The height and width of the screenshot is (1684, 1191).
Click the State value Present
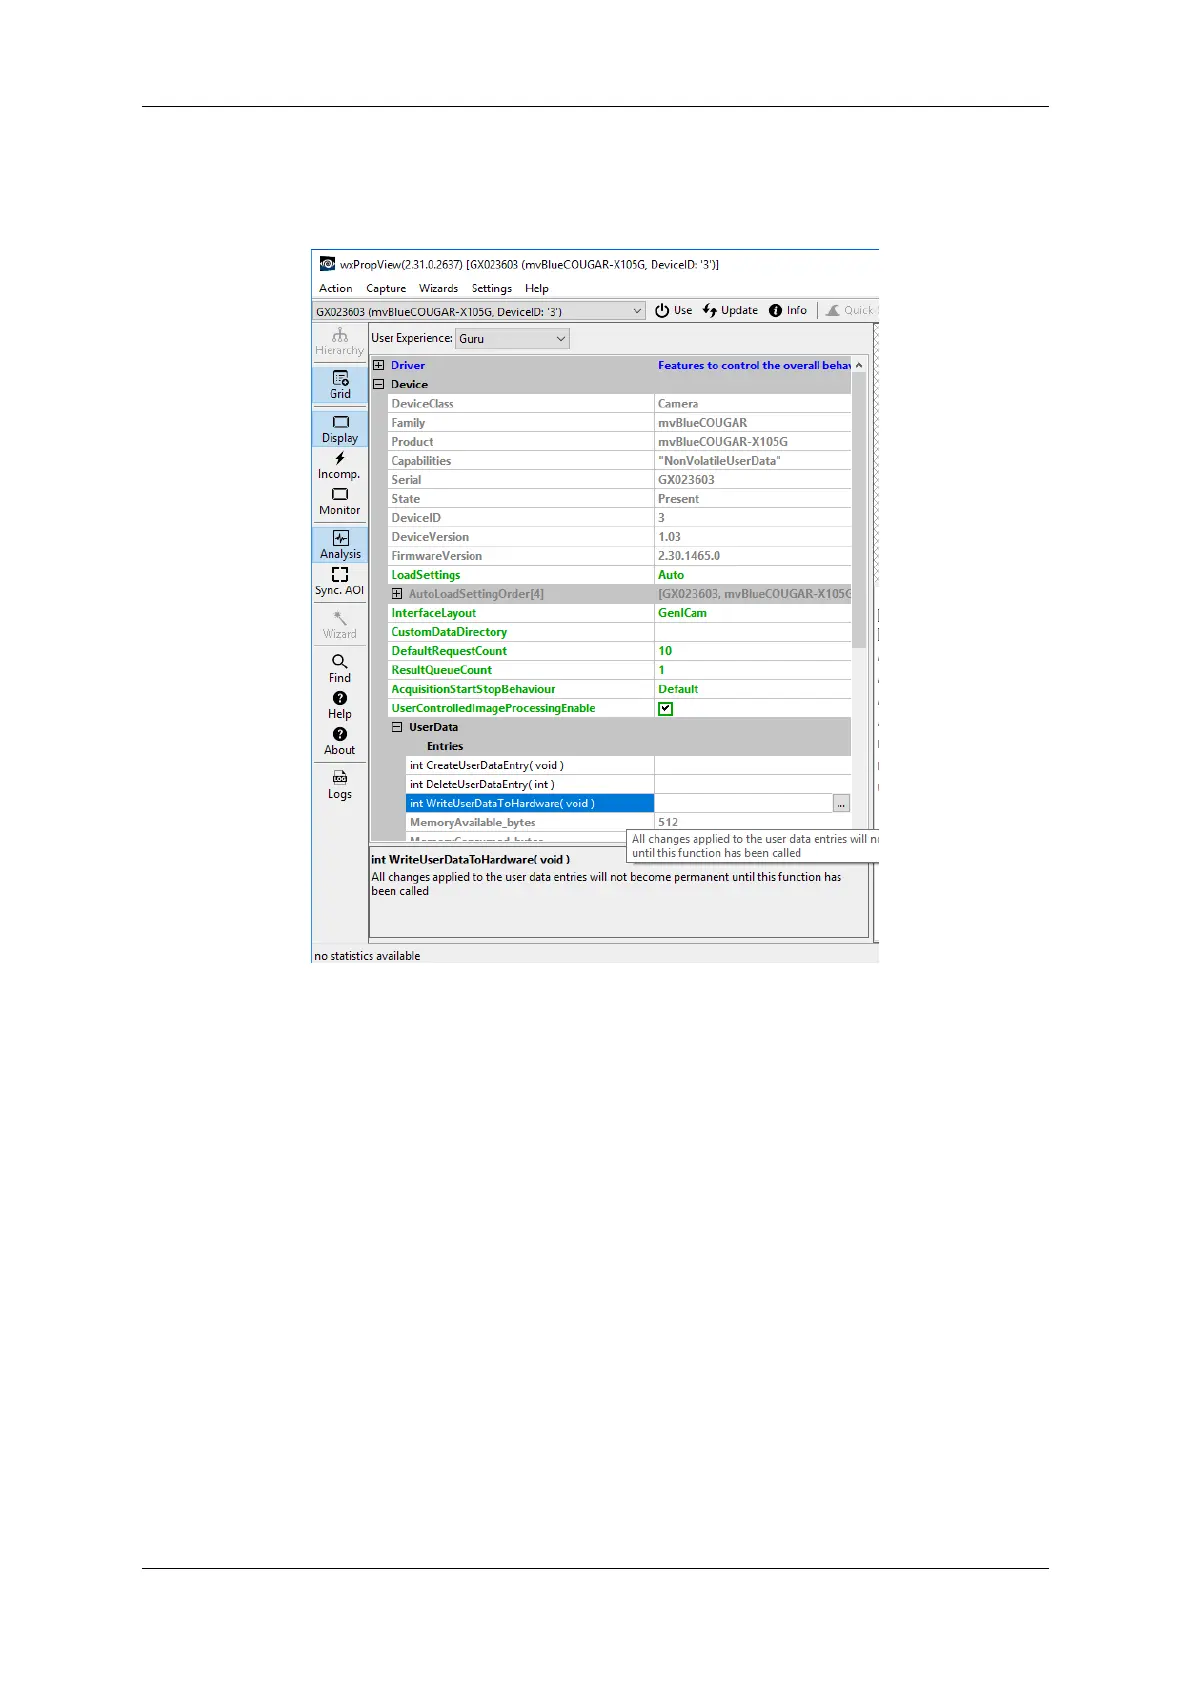678,499
